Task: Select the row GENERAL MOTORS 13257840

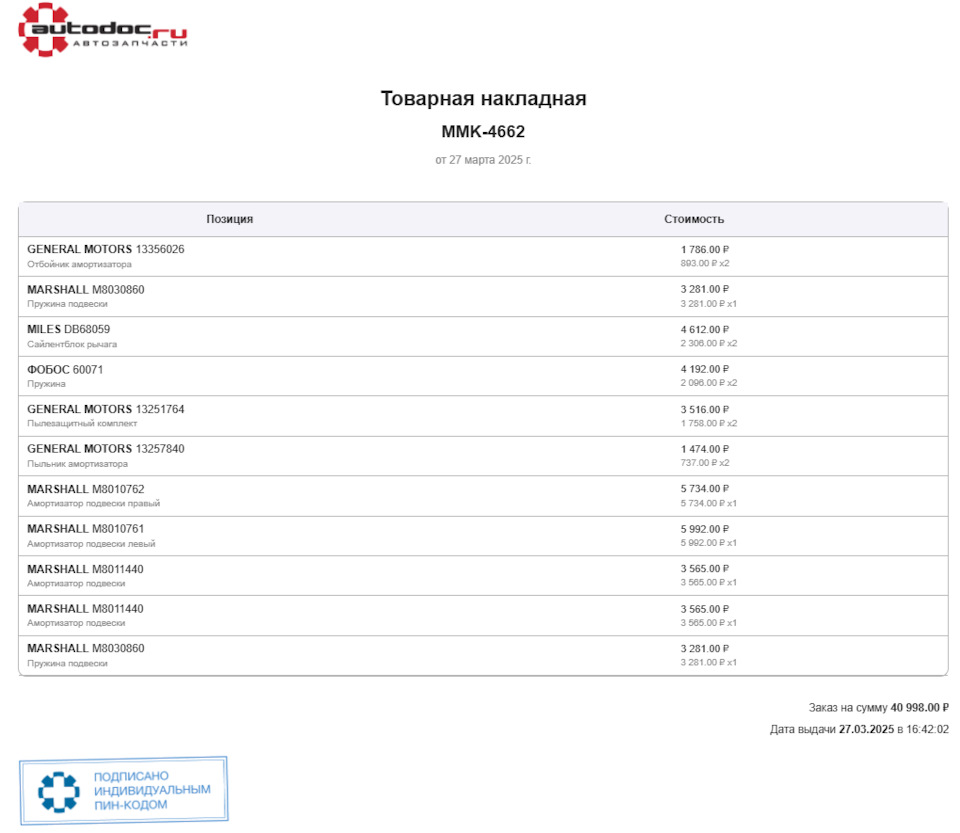Action: 483,456
